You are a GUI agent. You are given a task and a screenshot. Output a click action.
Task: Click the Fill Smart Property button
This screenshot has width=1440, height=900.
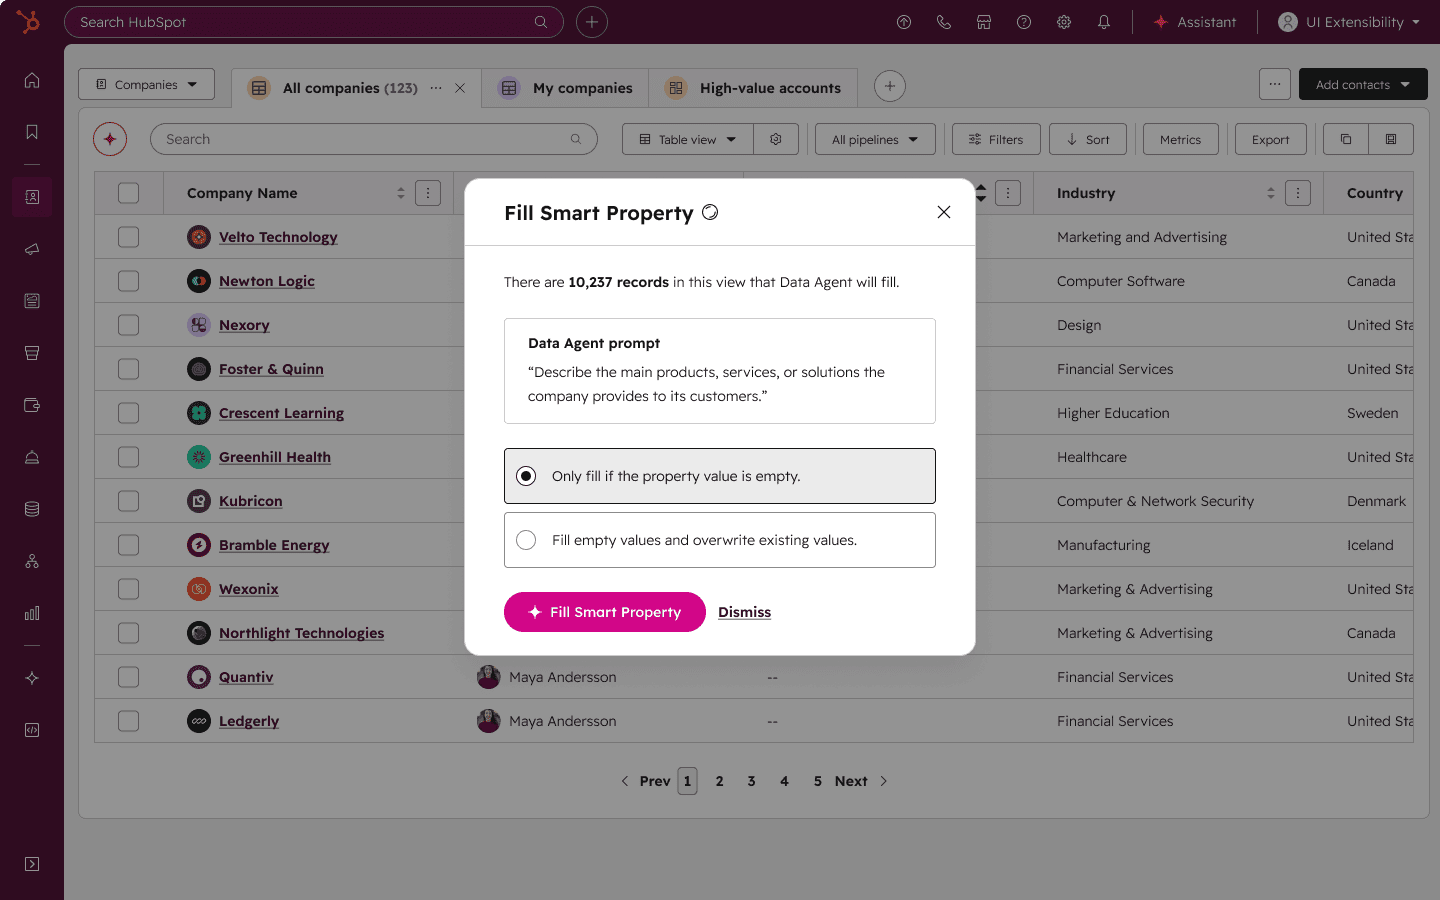(x=604, y=612)
